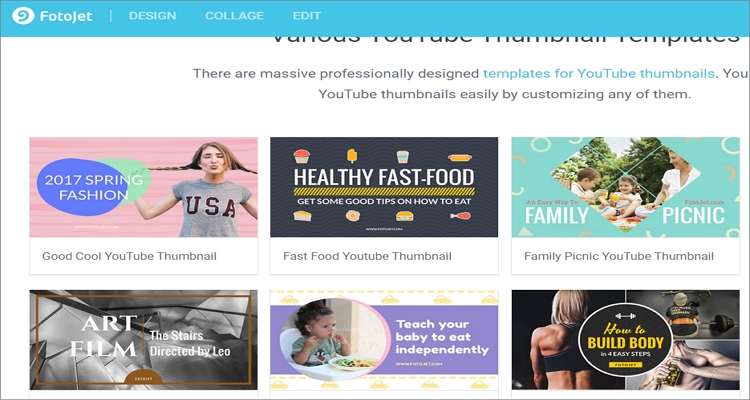Screen dimensions: 750x400
Task: Click Fast Food Youtube Thumbnail caption
Action: (367, 256)
